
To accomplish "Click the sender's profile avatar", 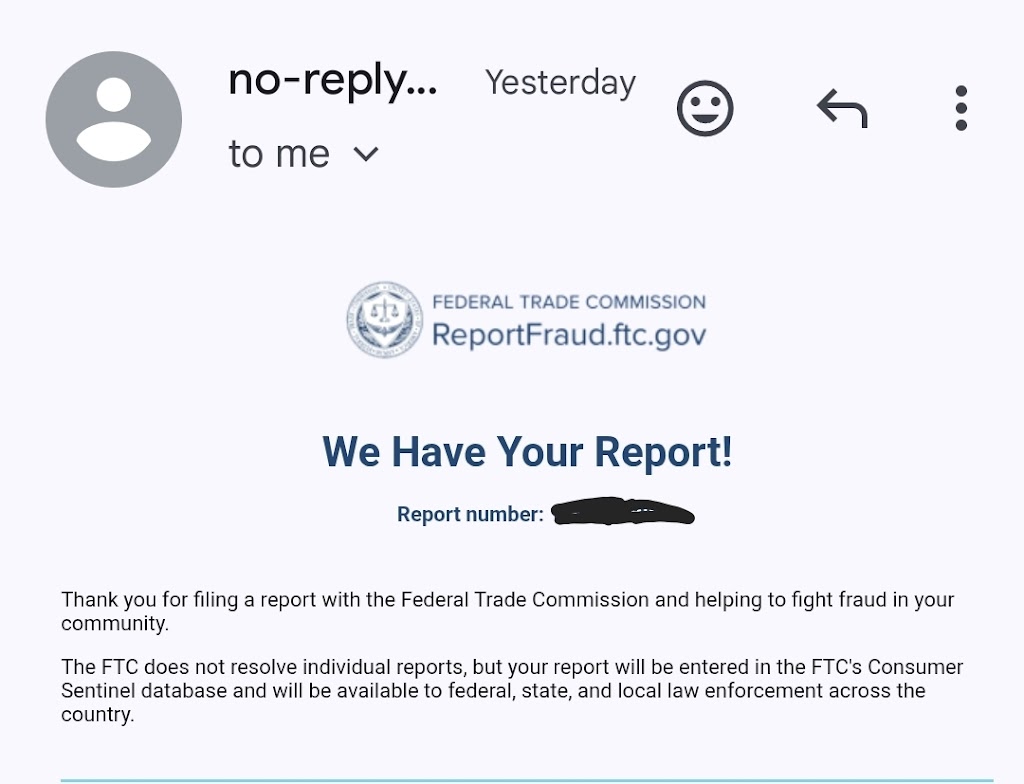I will 114,119.
